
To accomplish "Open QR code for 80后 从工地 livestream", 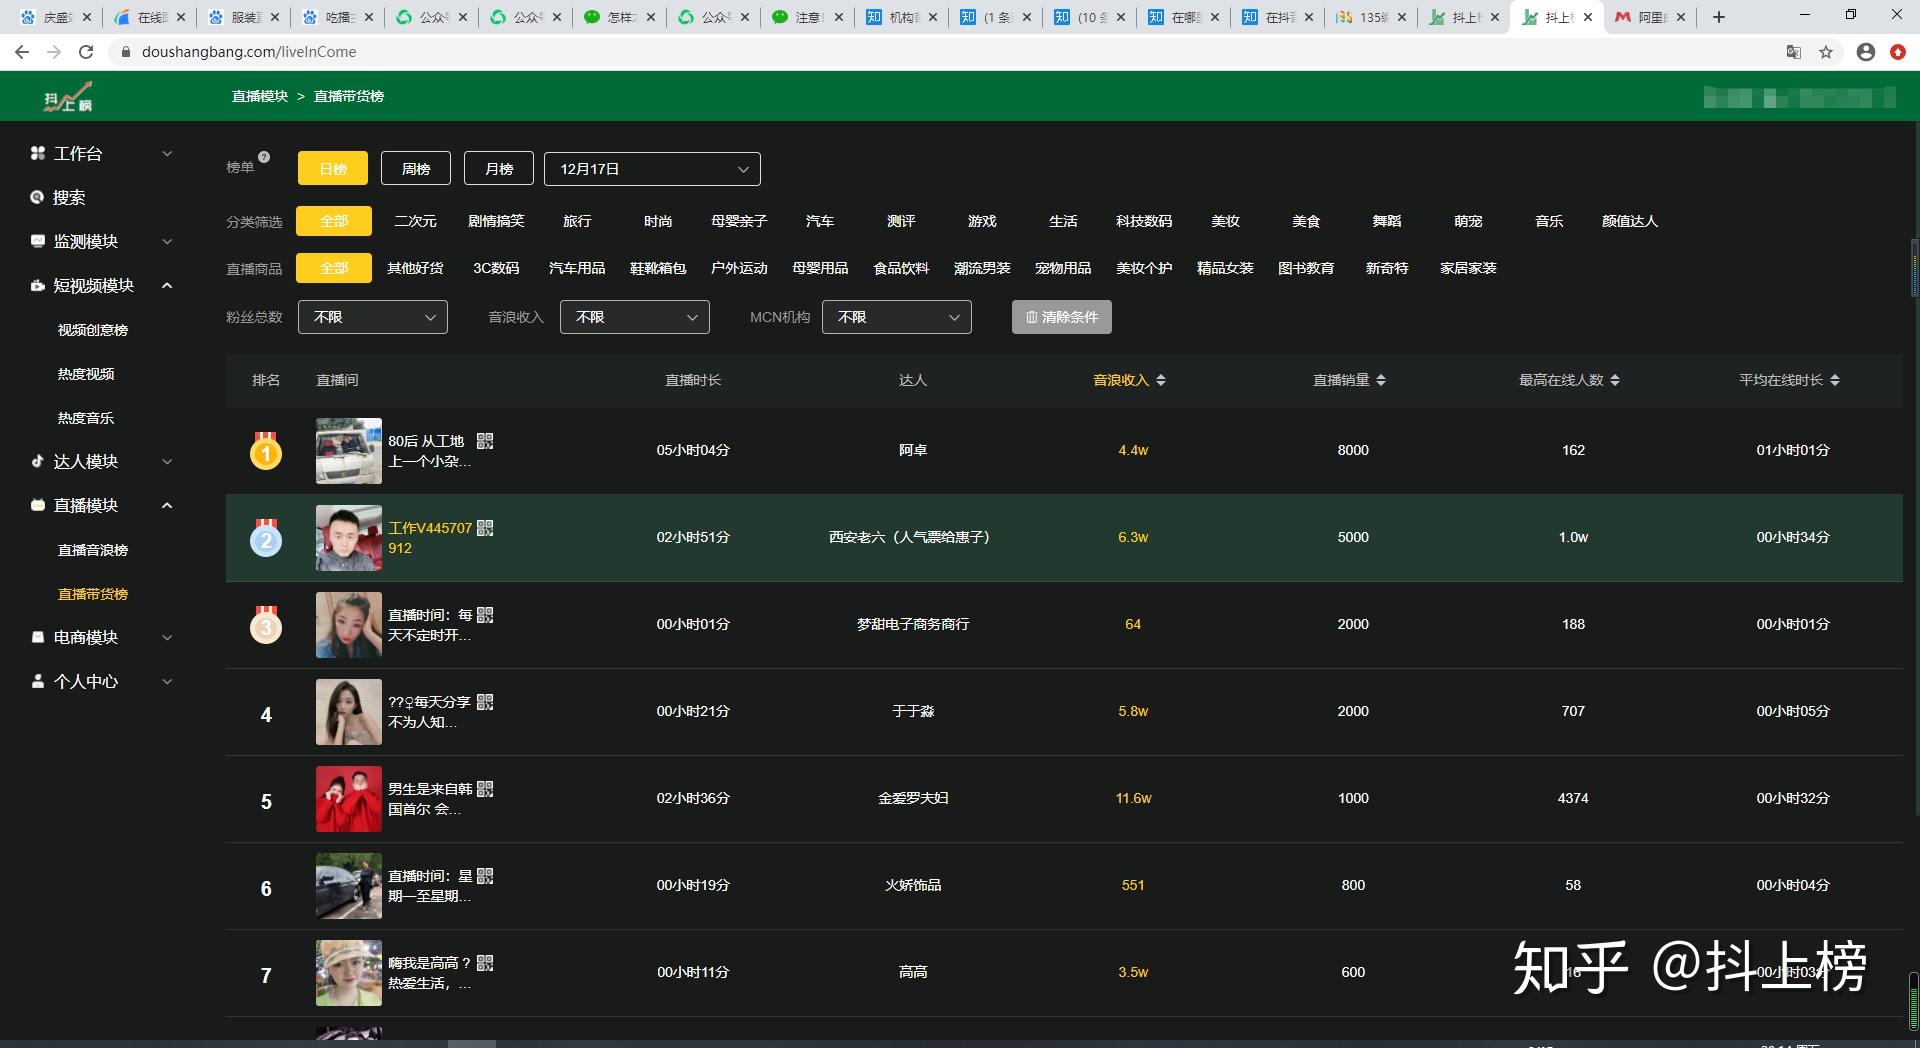I will (485, 441).
